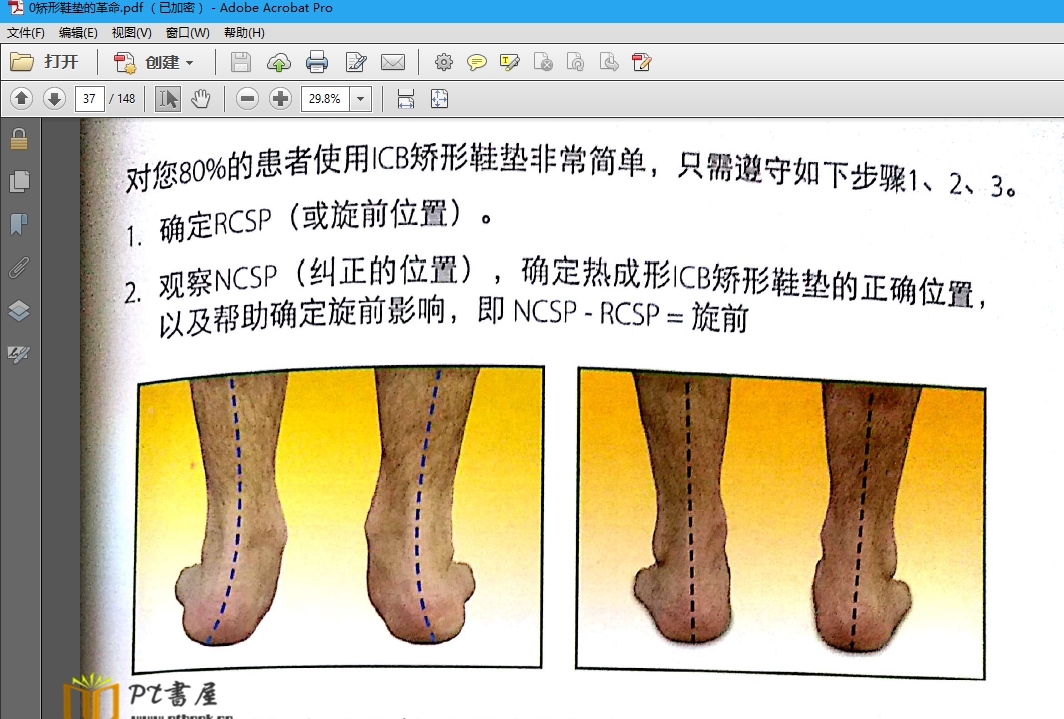Viewport: 1064px width, 719px height.
Task: Open the bookmarks panel
Action: (x=19, y=225)
